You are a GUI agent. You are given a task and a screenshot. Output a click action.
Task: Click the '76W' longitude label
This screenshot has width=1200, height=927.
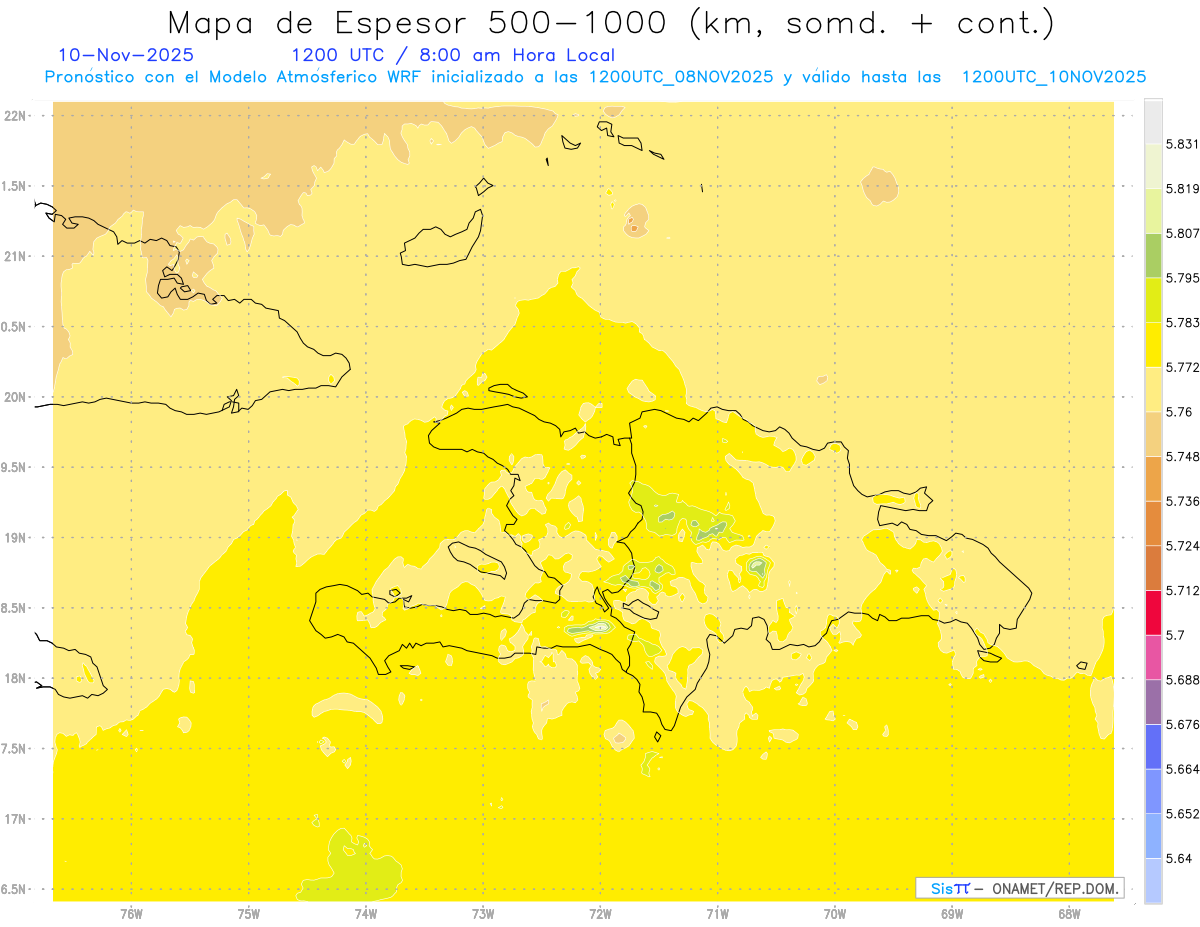click(131, 914)
